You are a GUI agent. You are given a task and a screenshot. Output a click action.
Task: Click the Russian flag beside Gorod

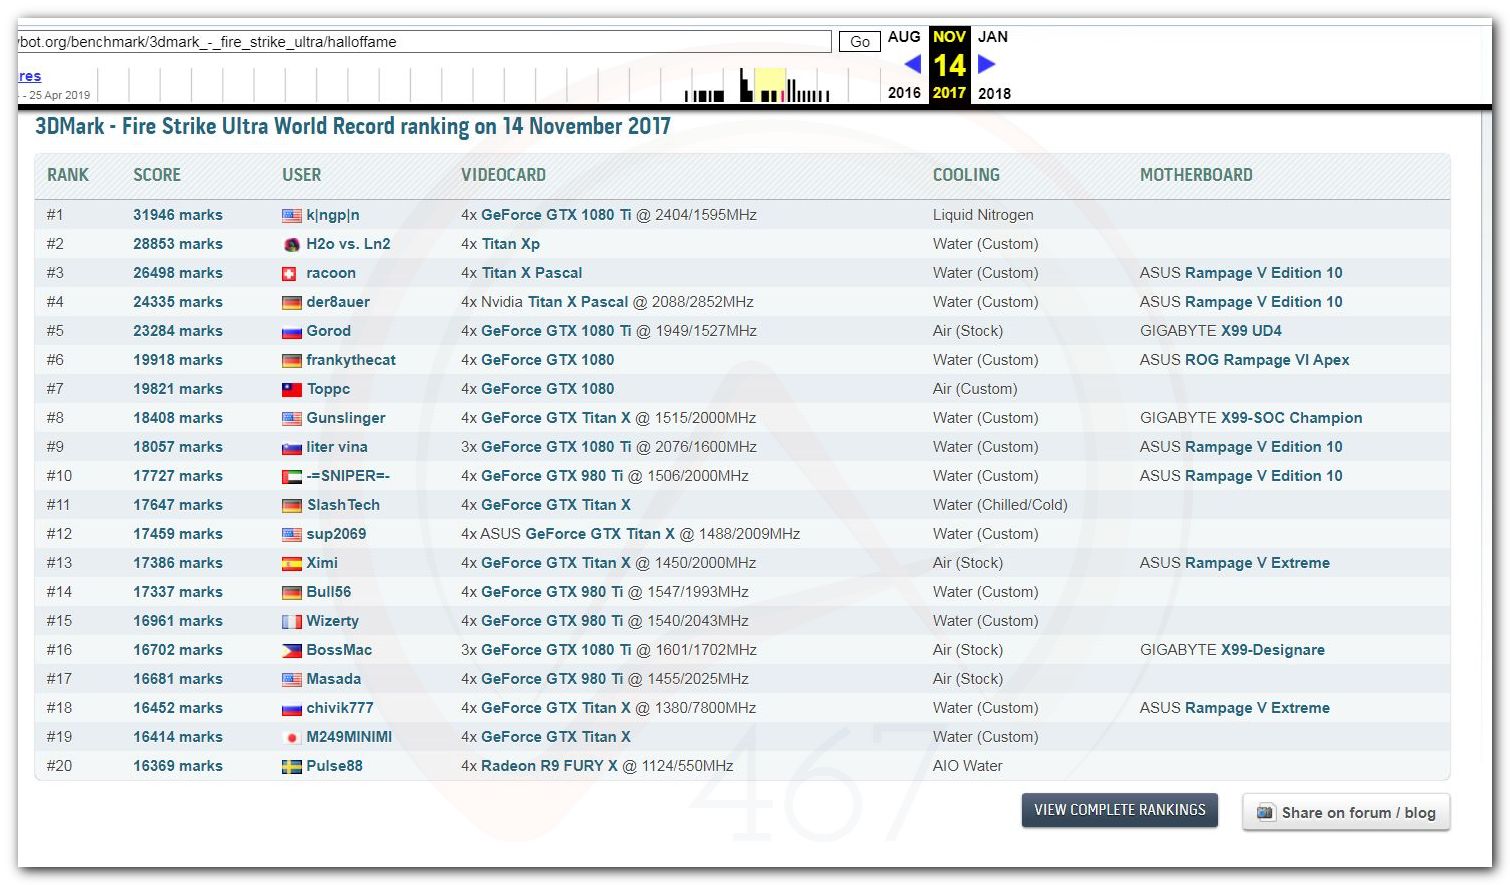pyautogui.click(x=291, y=331)
